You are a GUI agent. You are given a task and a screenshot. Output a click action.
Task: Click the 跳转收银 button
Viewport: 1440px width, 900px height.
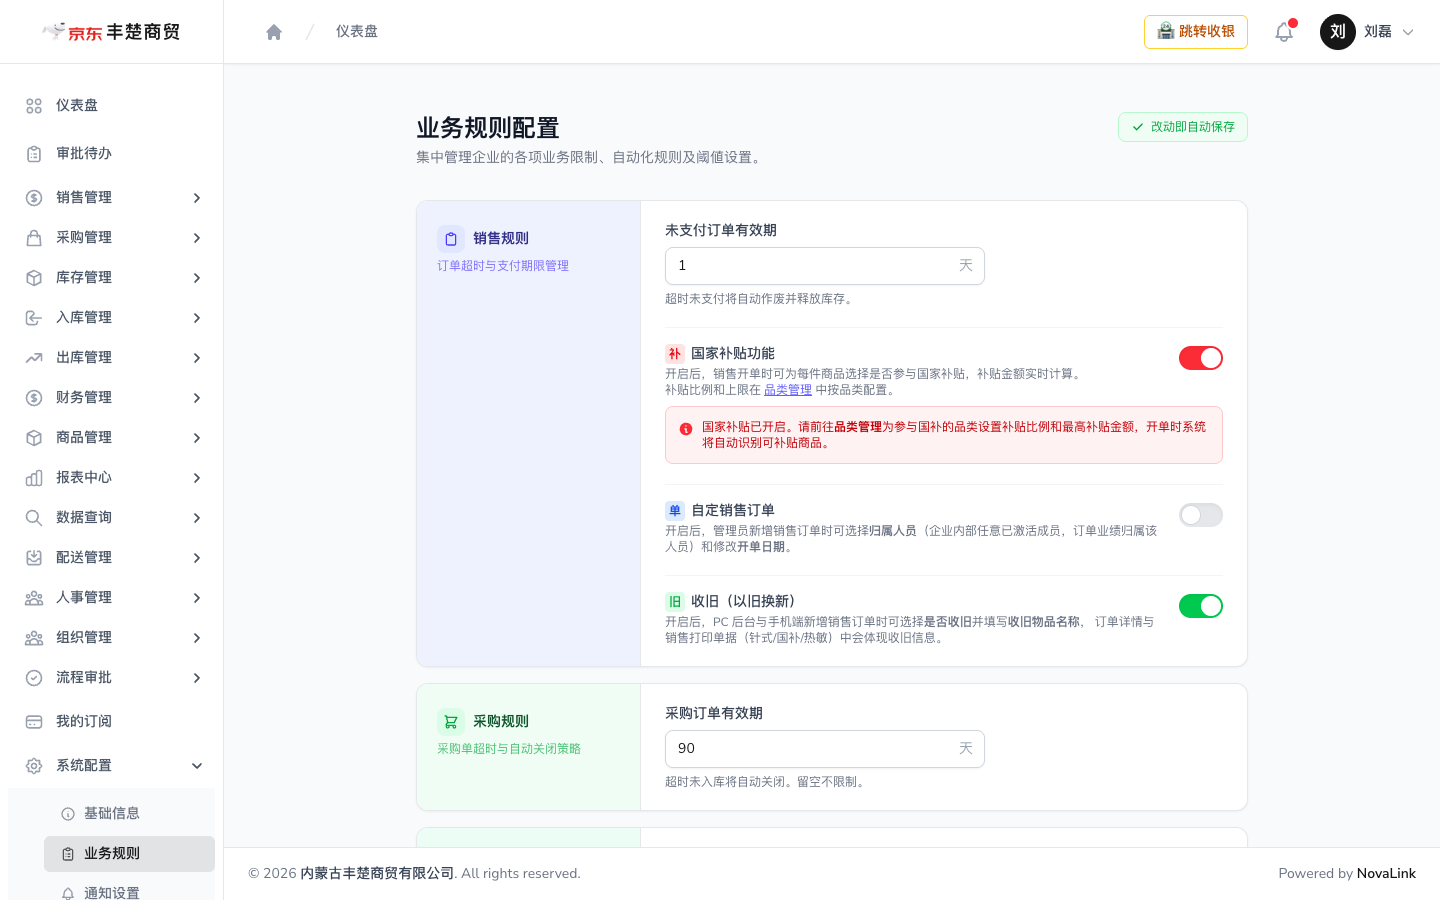click(x=1196, y=32)
